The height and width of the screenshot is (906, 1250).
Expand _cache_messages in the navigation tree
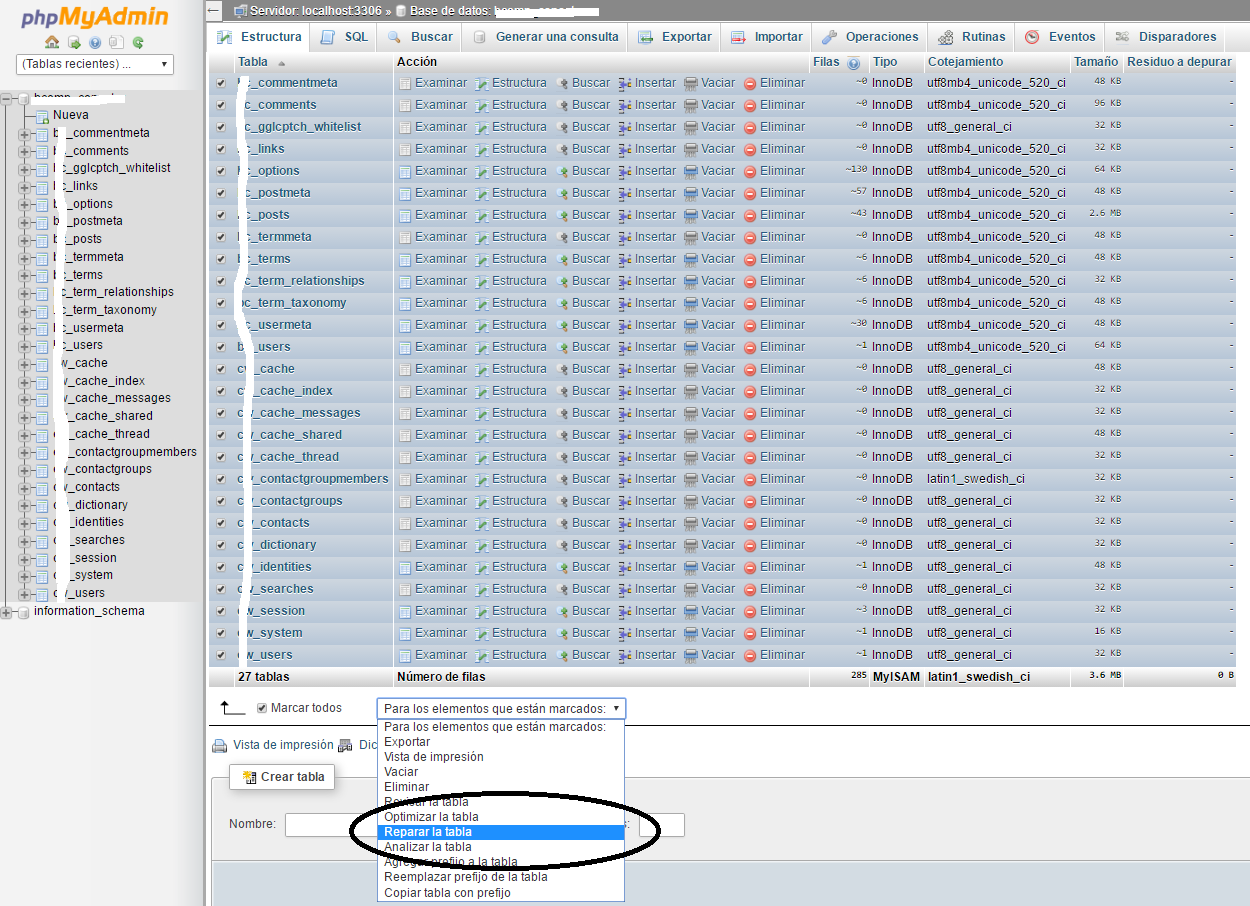click(24, 398)
